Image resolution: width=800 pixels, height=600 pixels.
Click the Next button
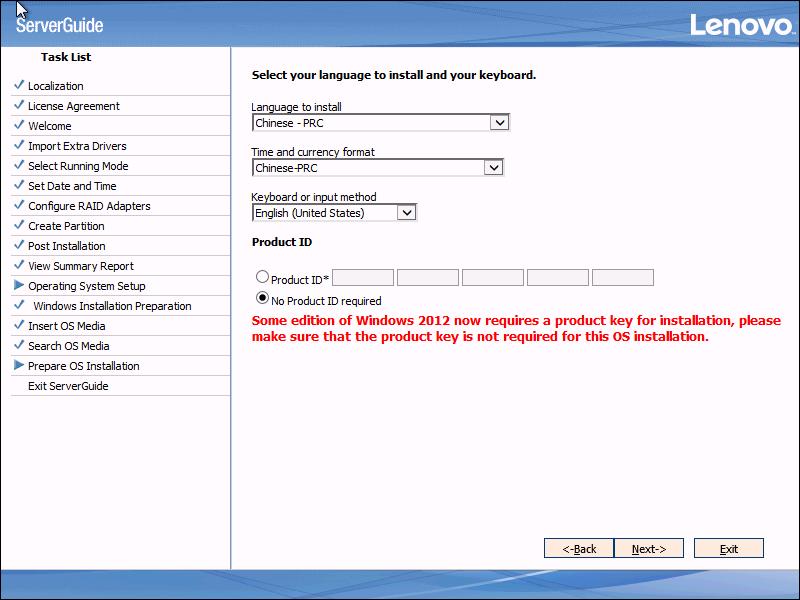pos(648,548)
